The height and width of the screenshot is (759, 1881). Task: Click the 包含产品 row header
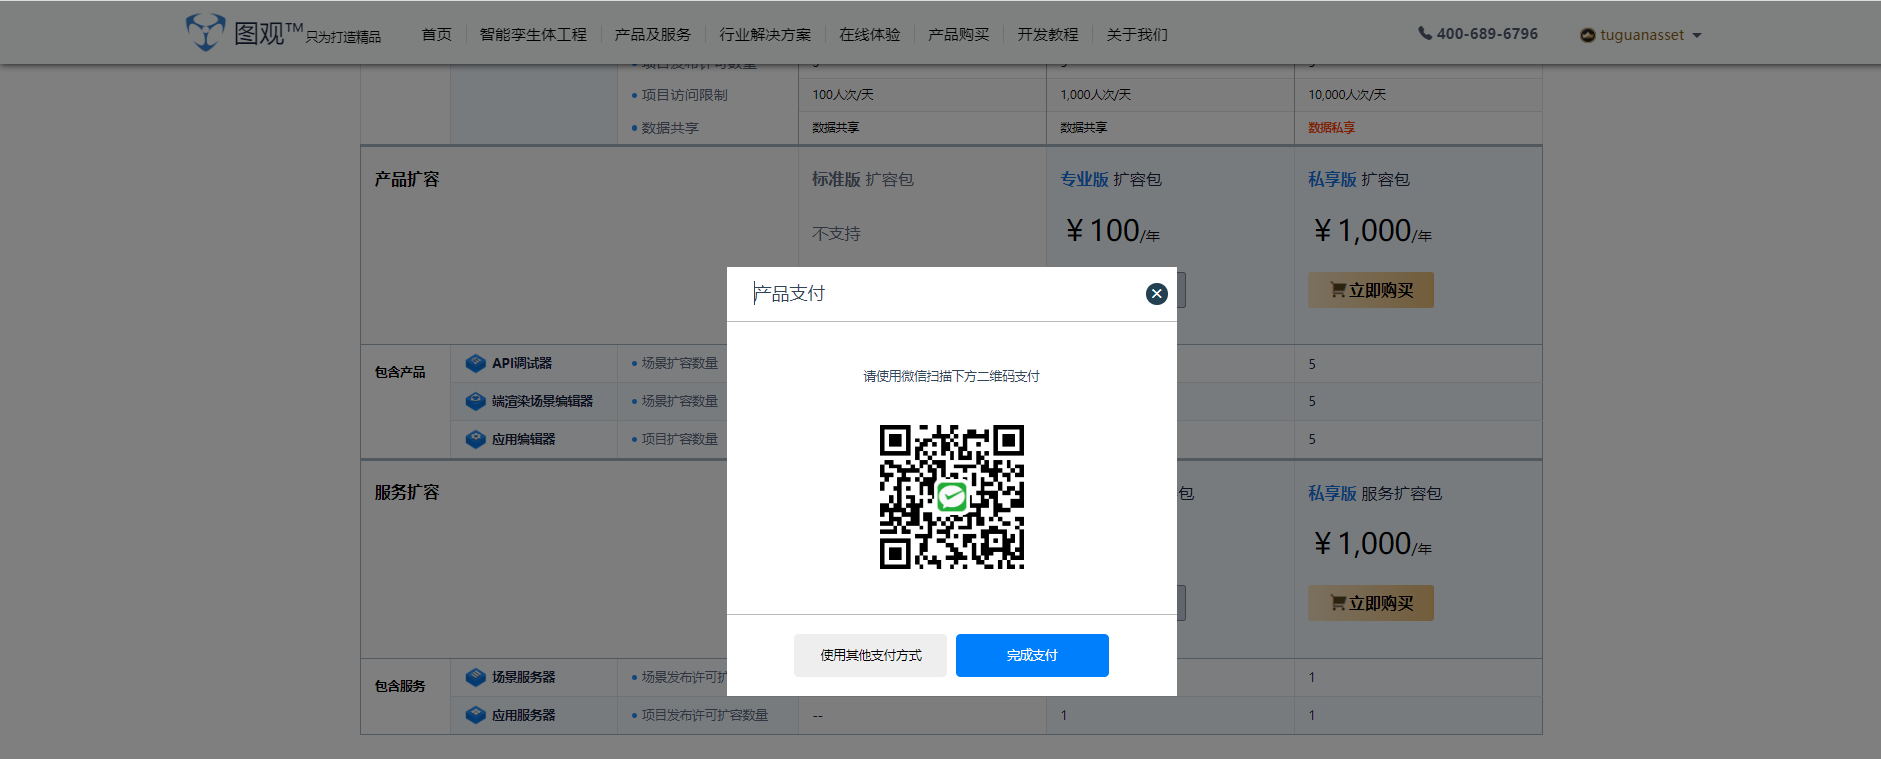click(x=400, y=372)
